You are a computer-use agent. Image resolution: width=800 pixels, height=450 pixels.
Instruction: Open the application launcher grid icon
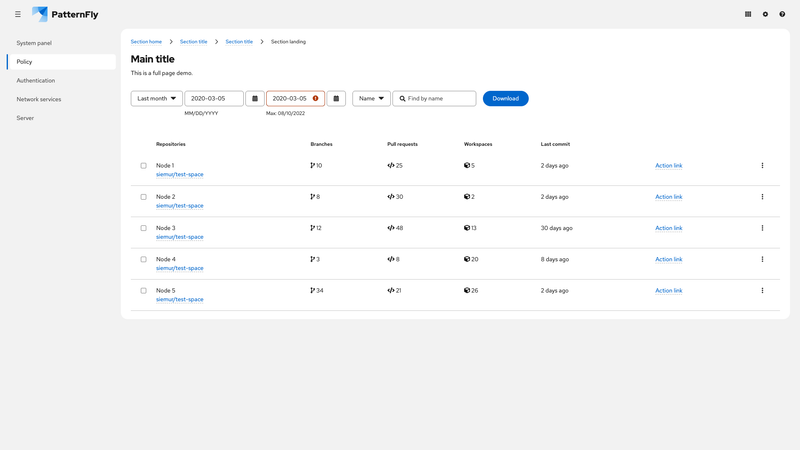coord(748,14)
